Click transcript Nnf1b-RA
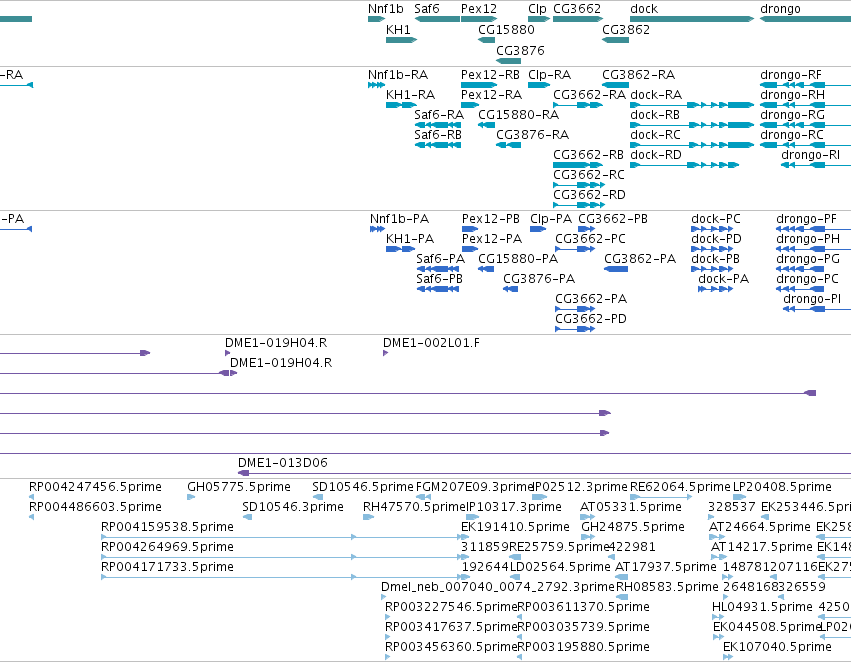The height and width of the screenshot is (662, 851). [398, 75]
